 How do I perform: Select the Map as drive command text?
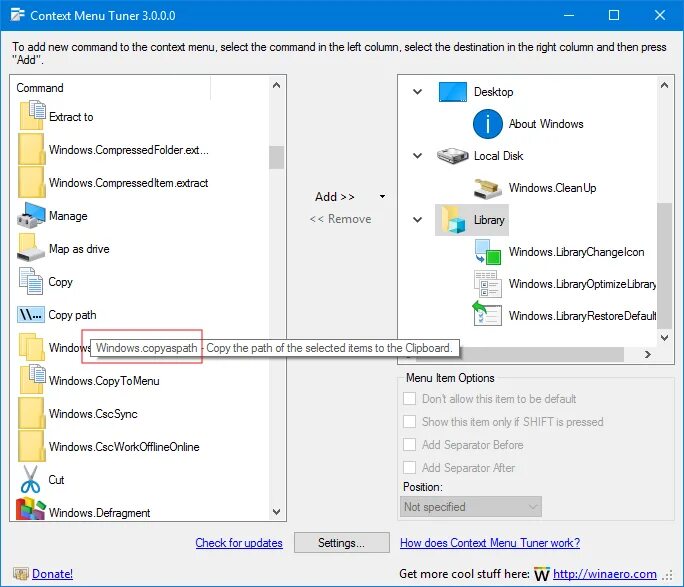79,249
